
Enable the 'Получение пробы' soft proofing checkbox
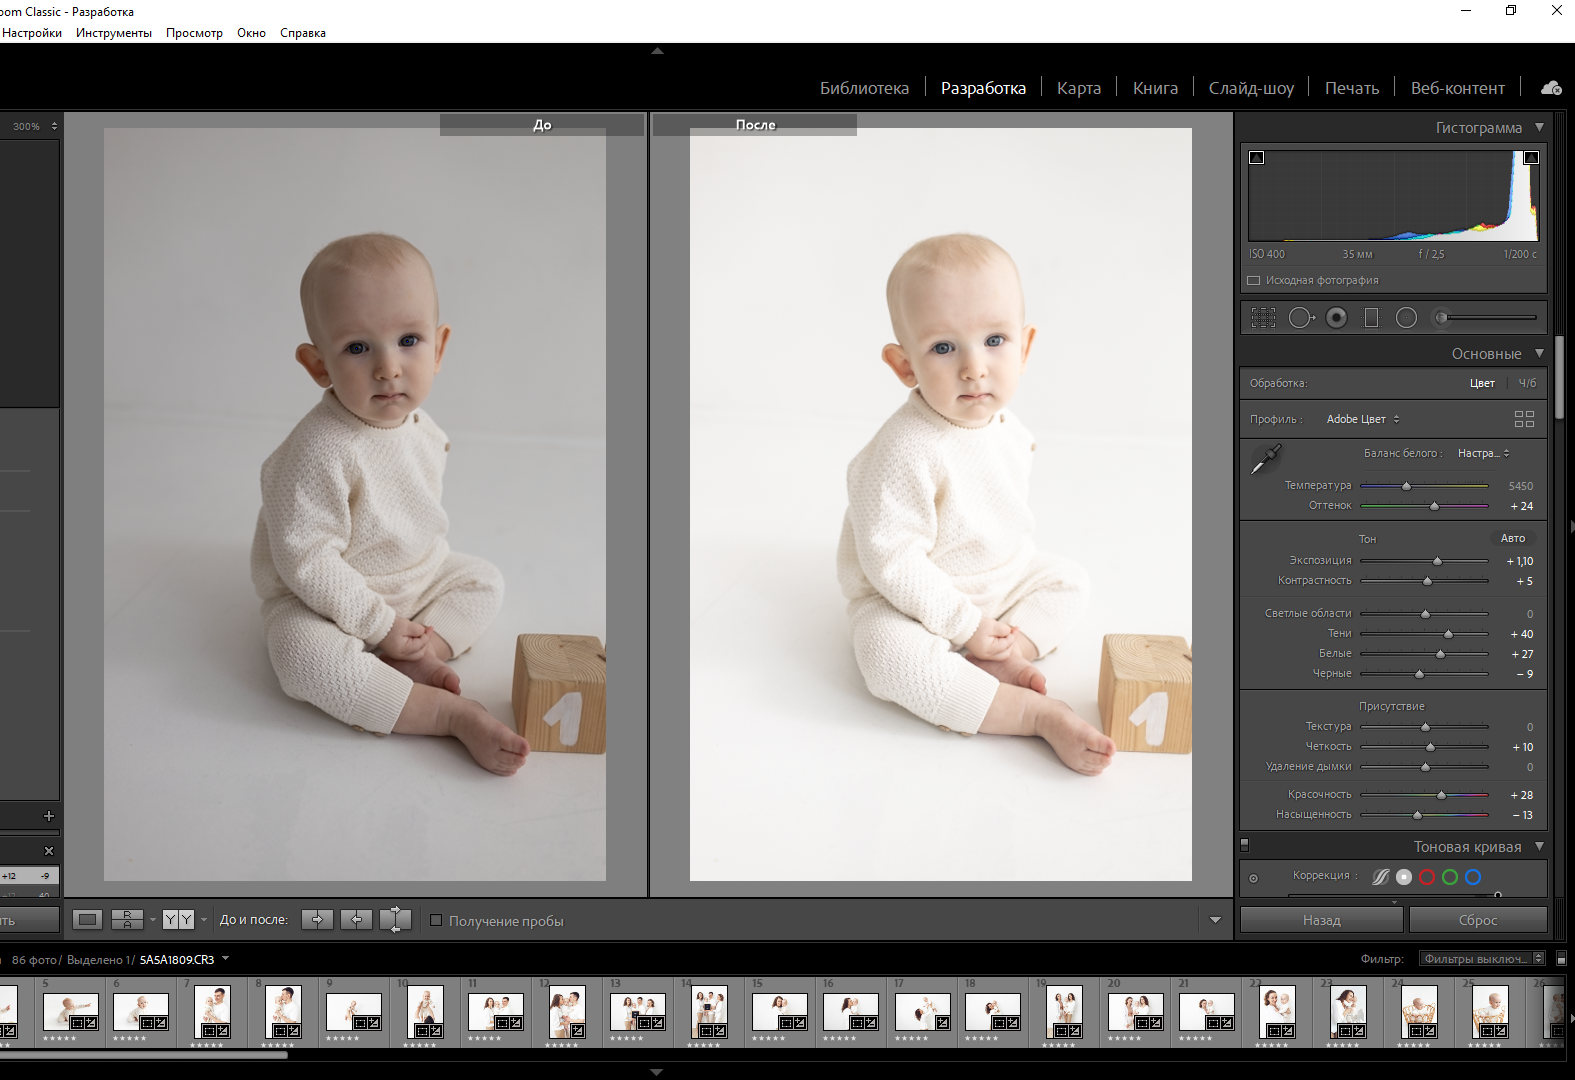tap(436, 920)
